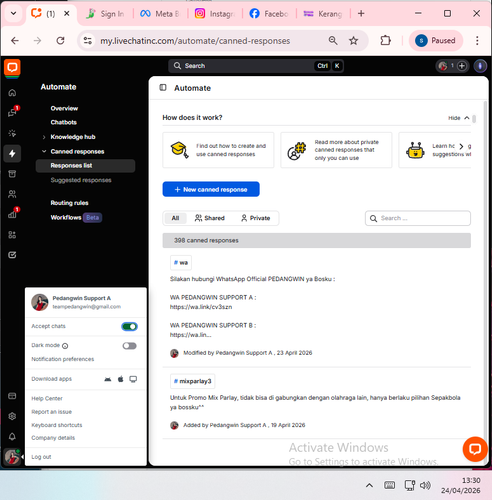Image resolution: width=492 pixels, height=500 pixels.
Task: Open Keyboard shortcuts link
Action: (x=57, y=425)
